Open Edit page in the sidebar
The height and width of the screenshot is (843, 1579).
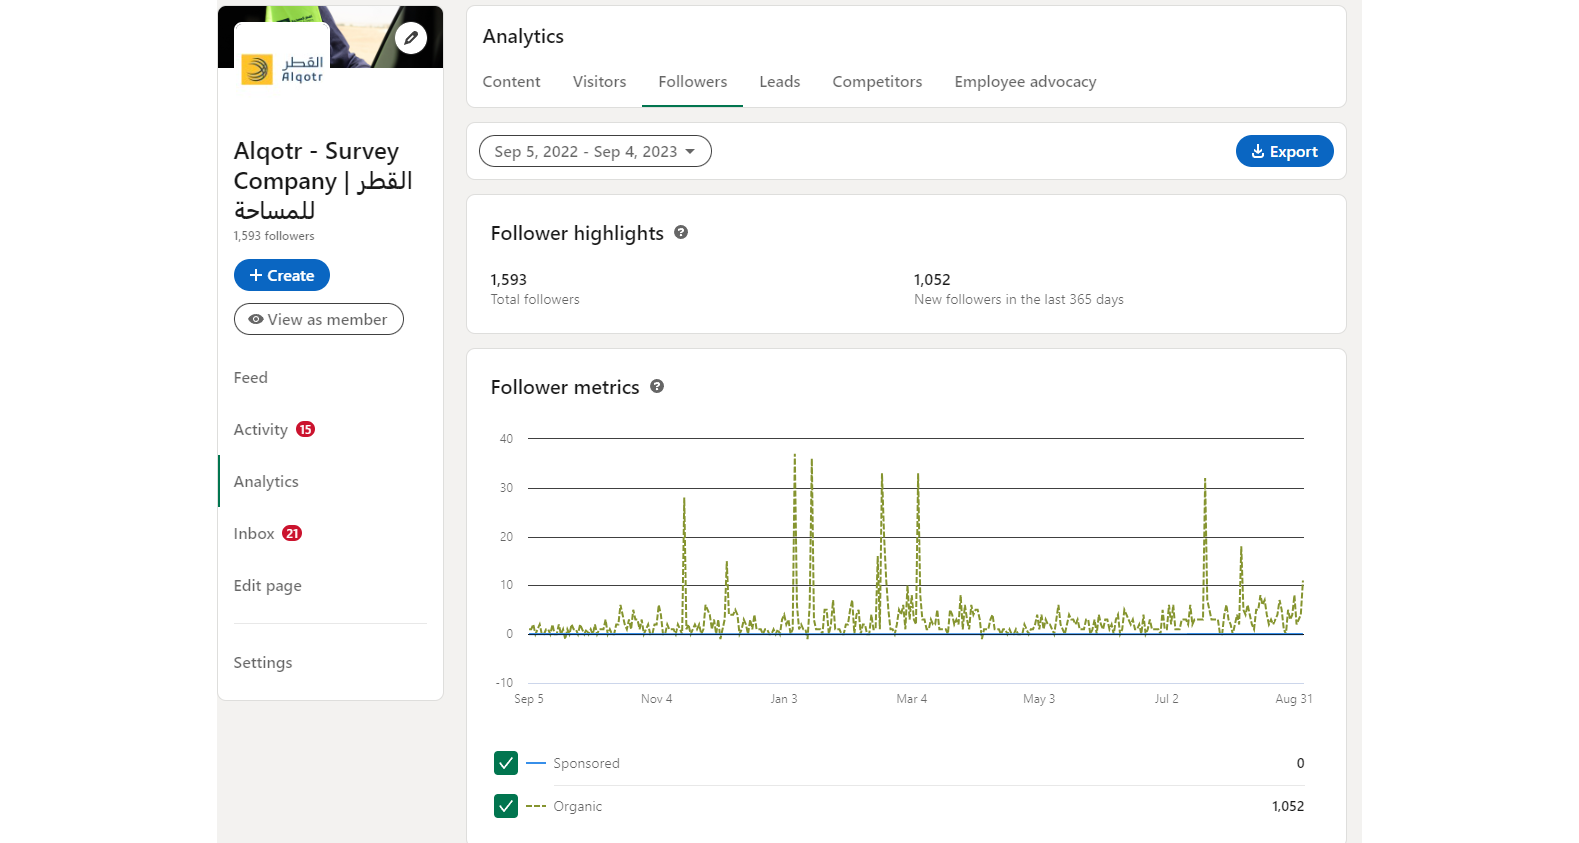tap(268, 585)
